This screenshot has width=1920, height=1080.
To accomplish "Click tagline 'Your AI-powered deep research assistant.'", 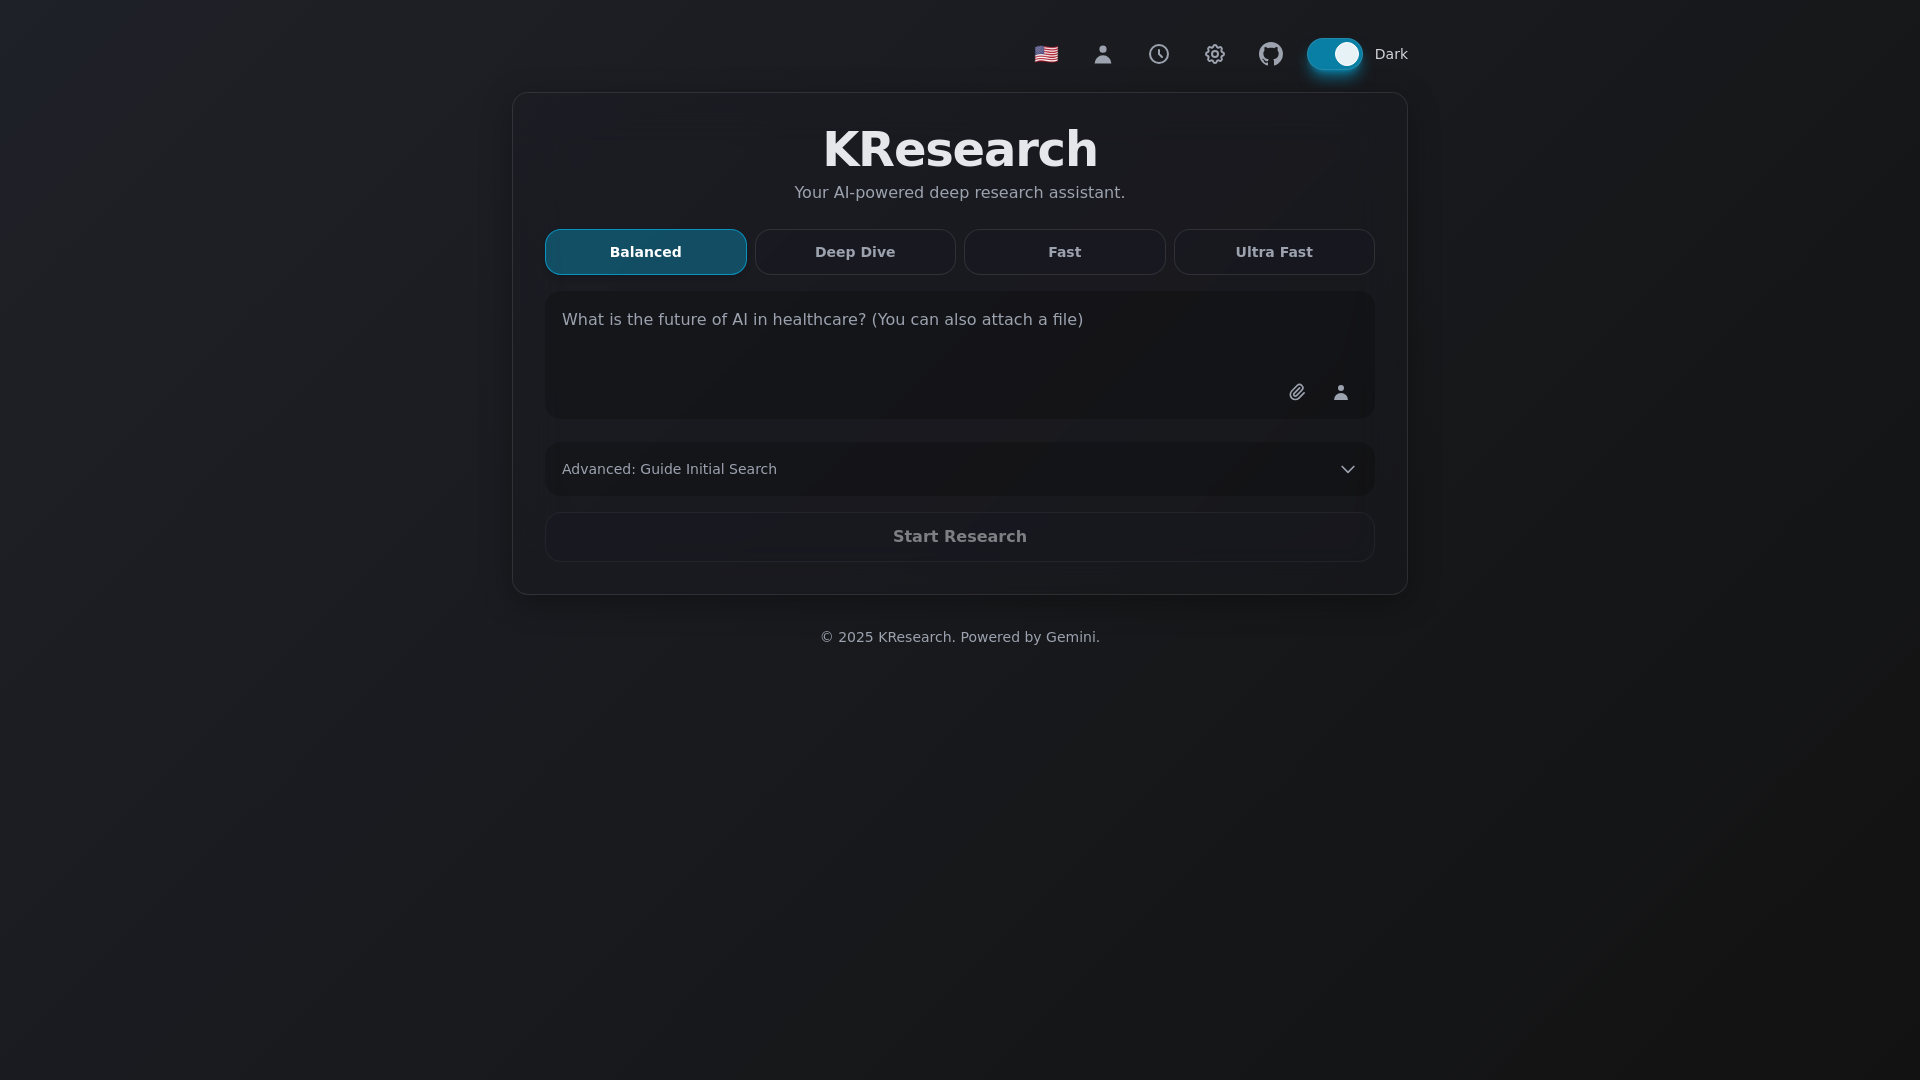I will [x=960, y=192].
